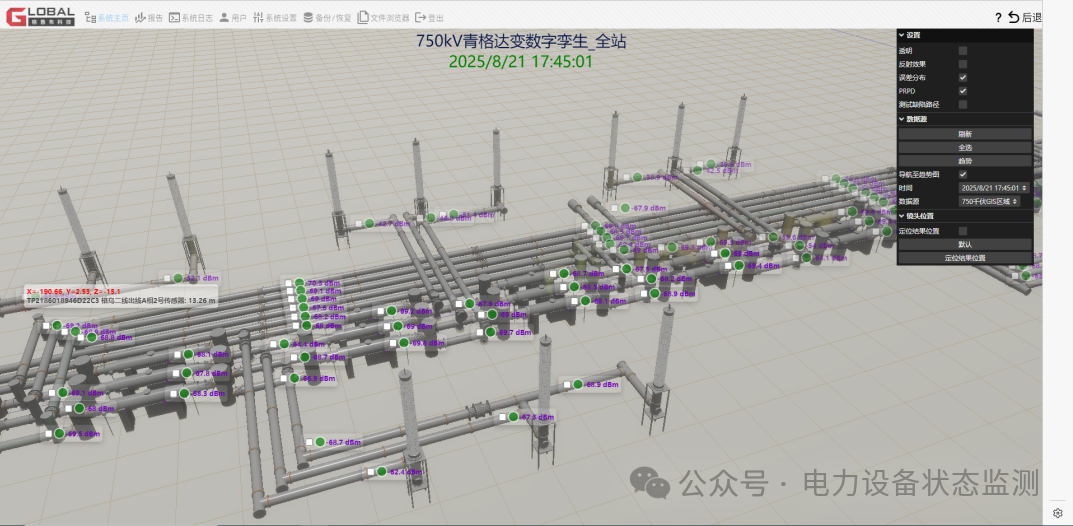
Task: Open 系统日志 terminal icon
Action: click(174, 18)
